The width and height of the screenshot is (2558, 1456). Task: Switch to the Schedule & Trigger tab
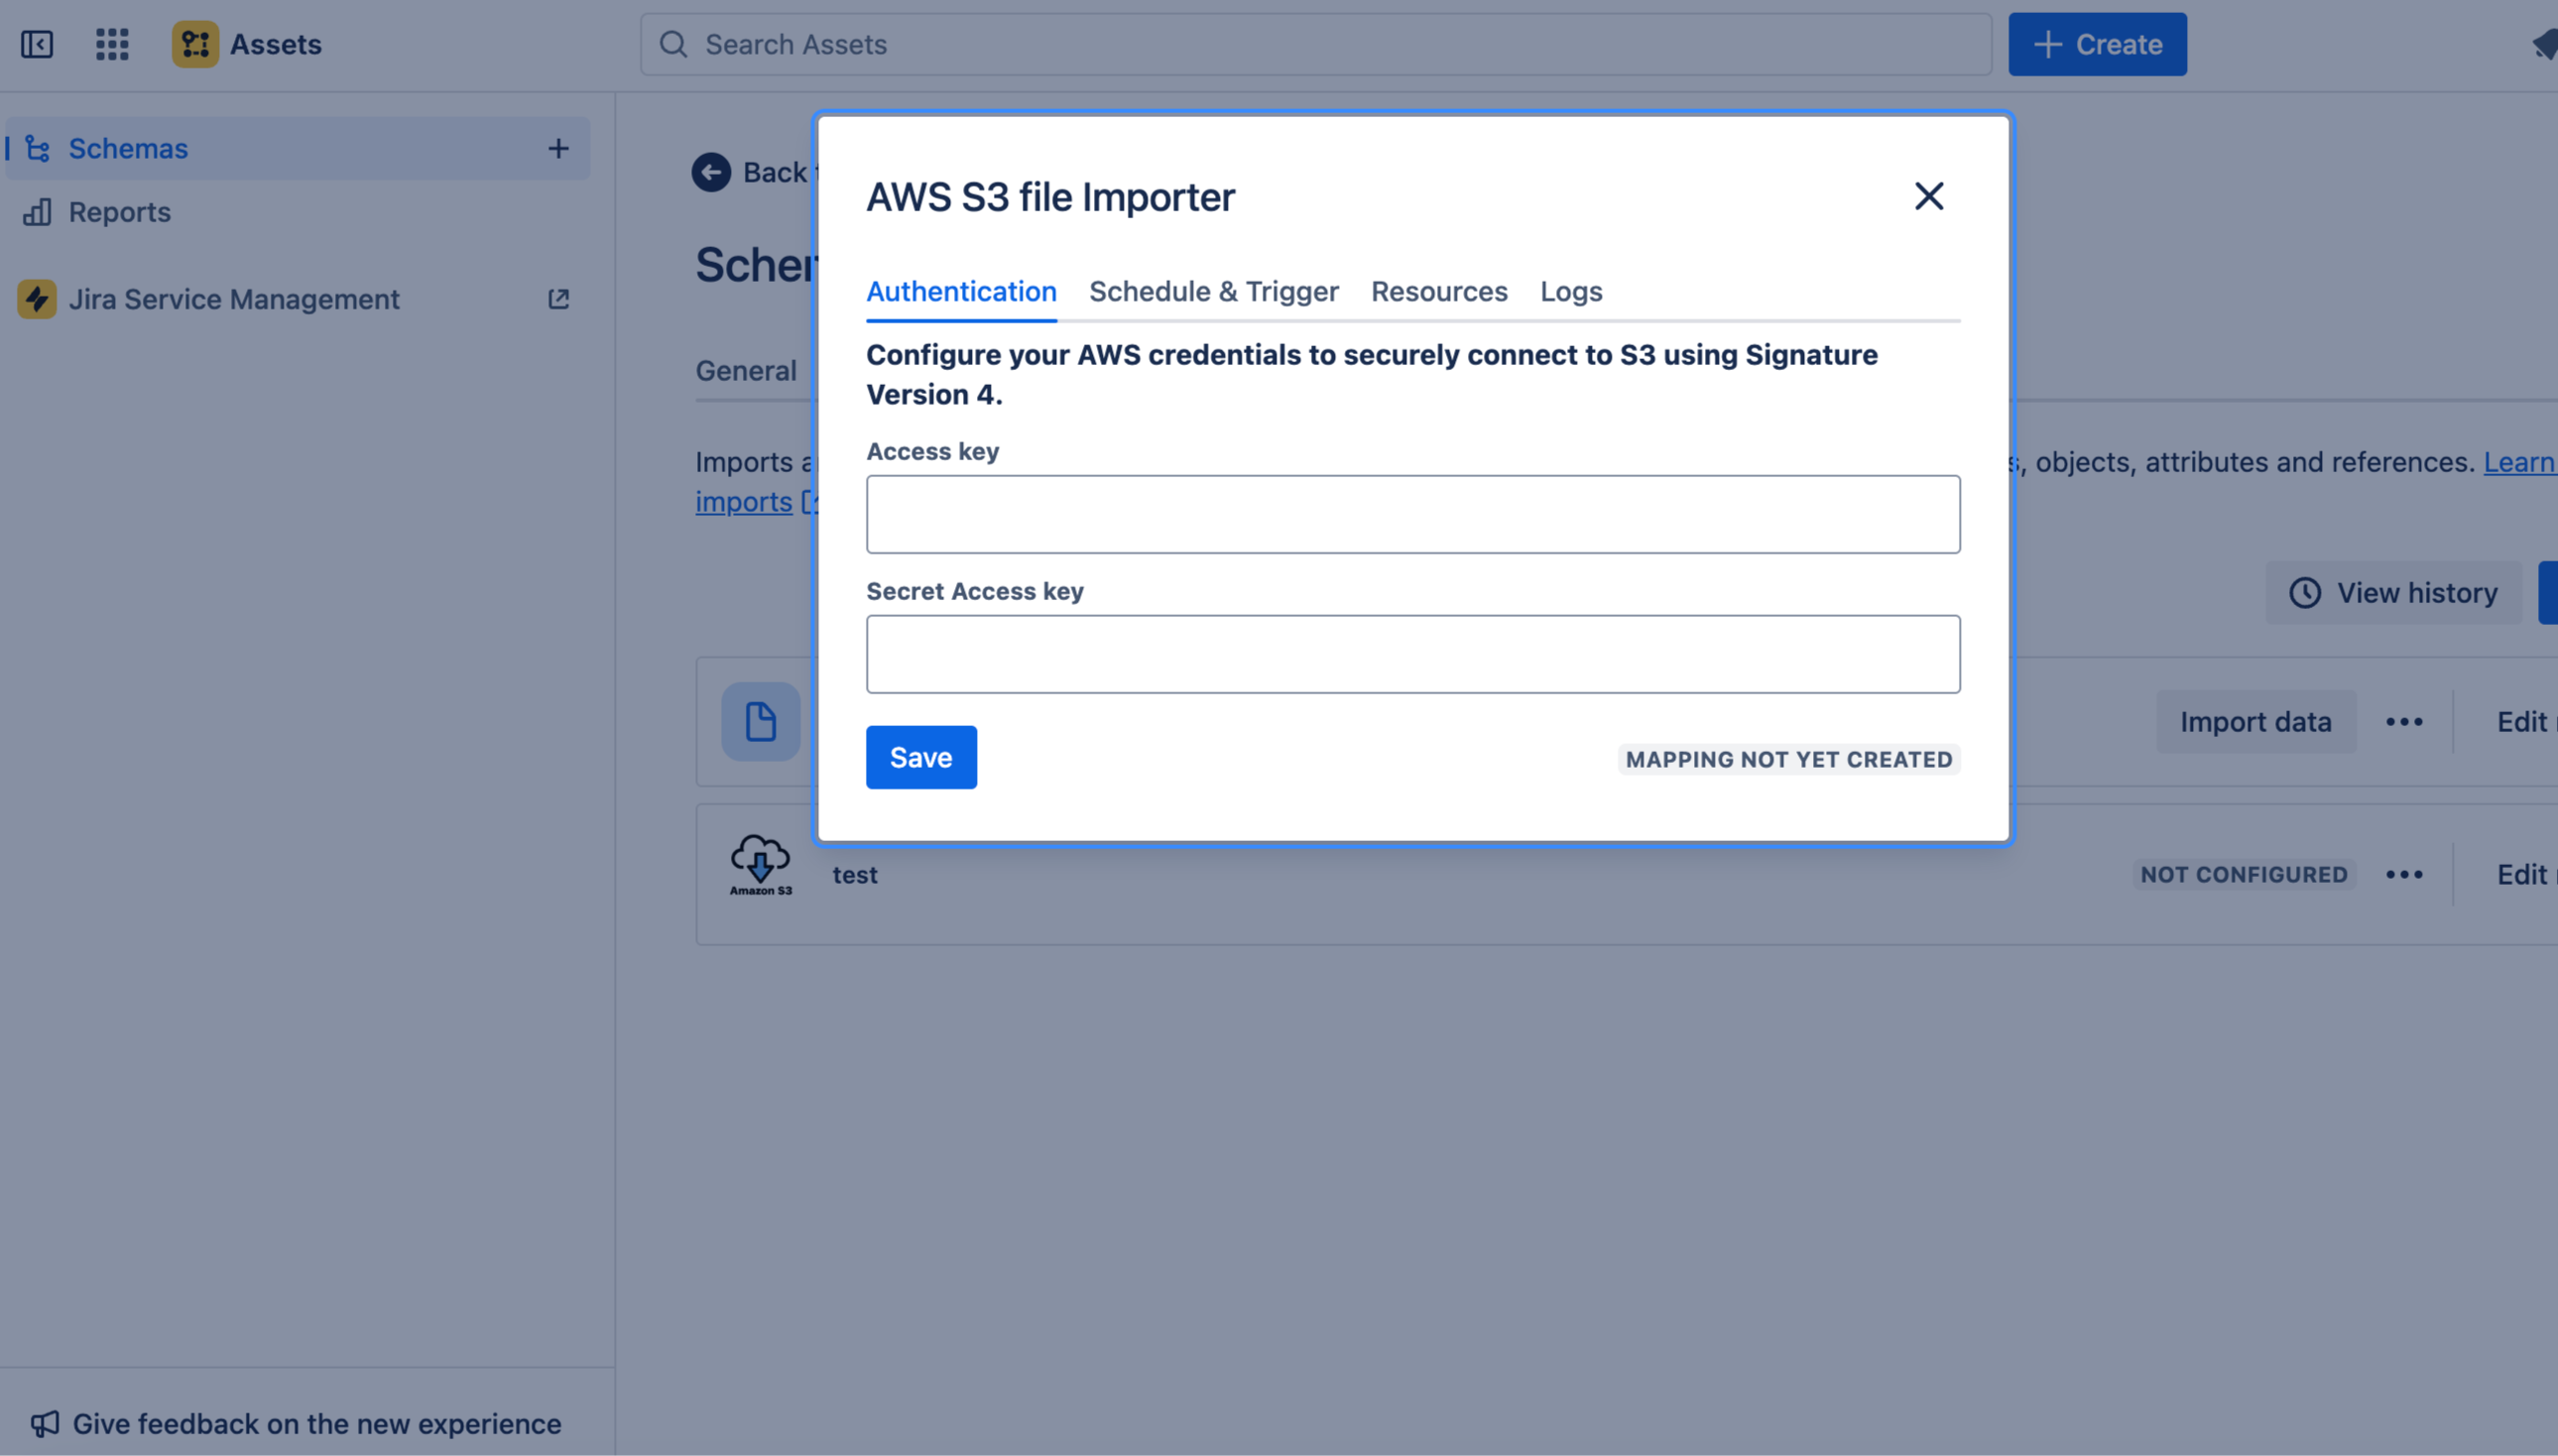1213,291
